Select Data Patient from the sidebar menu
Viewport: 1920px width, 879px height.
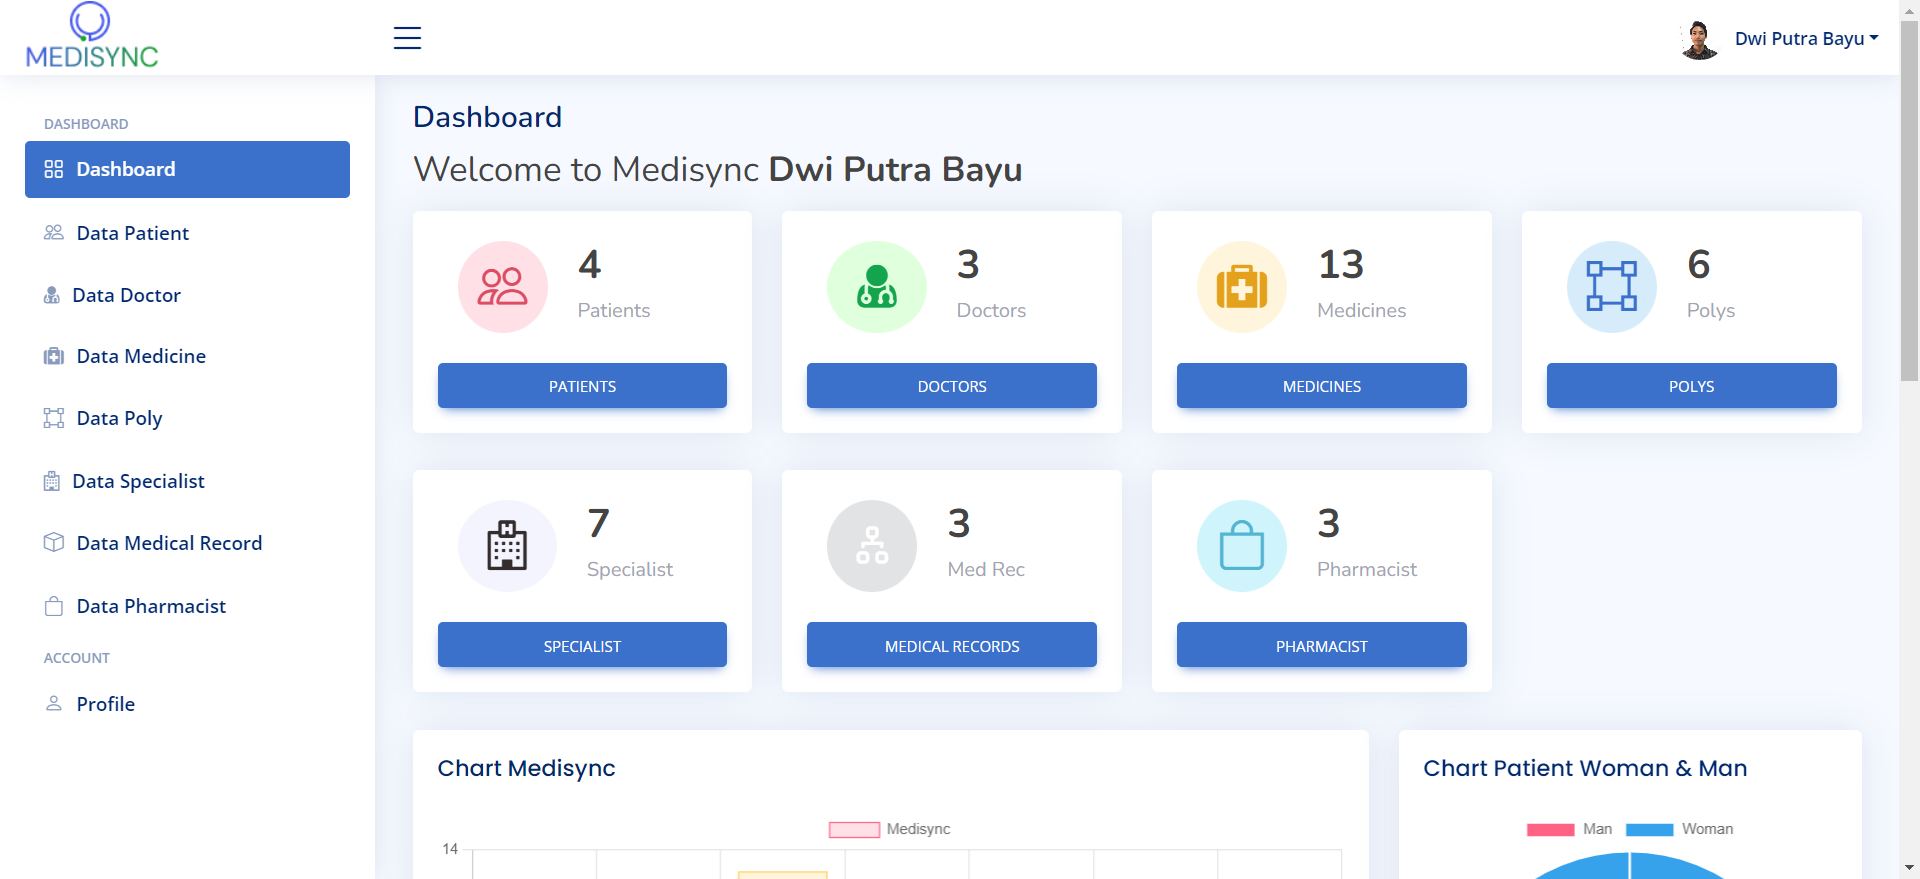click(x=131, y=232)
